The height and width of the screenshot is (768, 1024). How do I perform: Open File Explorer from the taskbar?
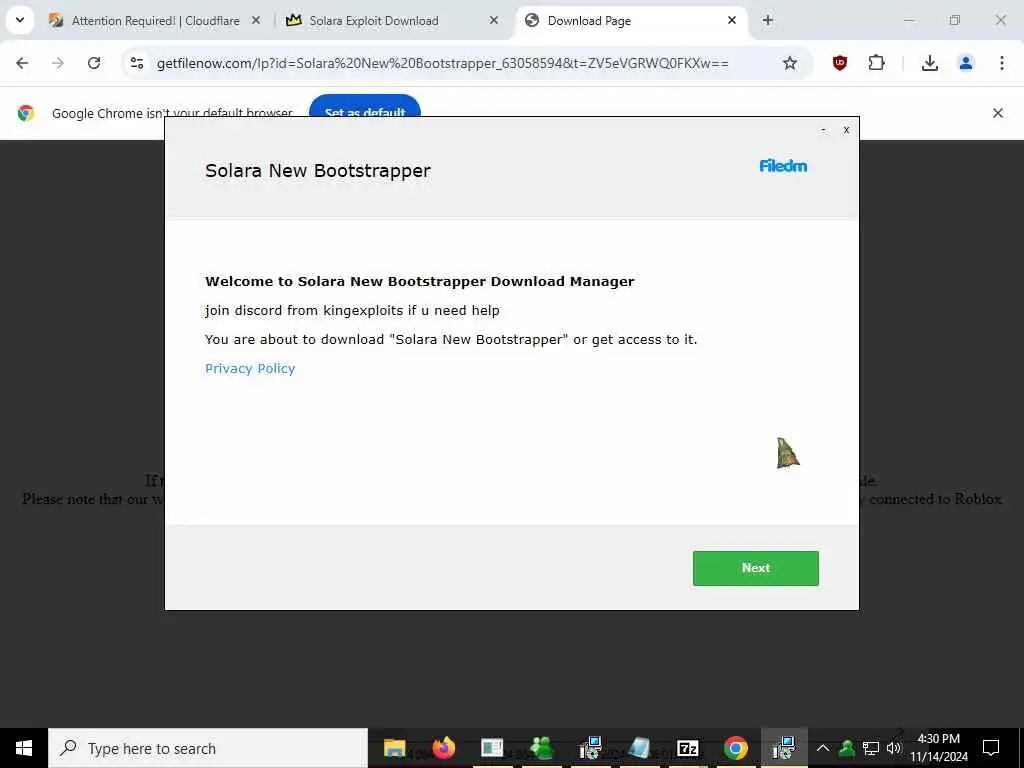point(394,748)
